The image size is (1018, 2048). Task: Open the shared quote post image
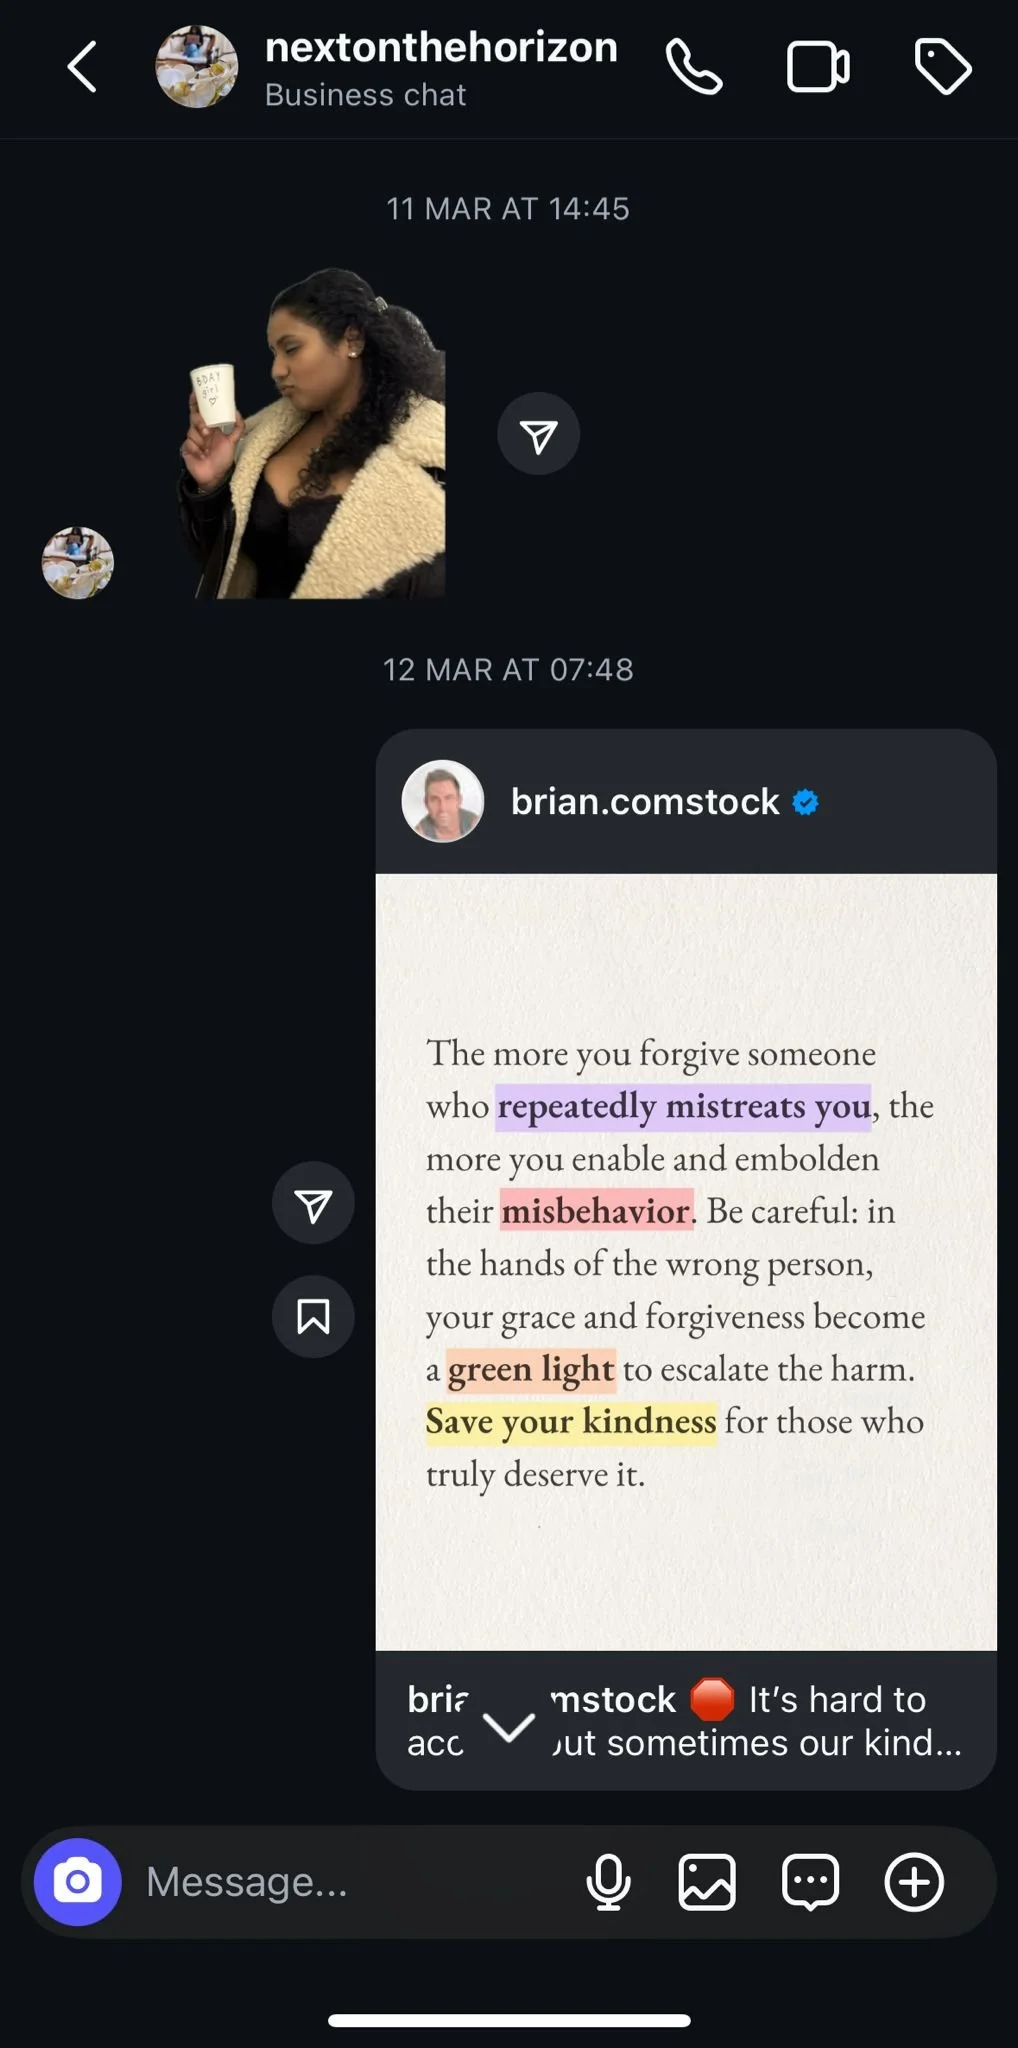[686, 1262]
